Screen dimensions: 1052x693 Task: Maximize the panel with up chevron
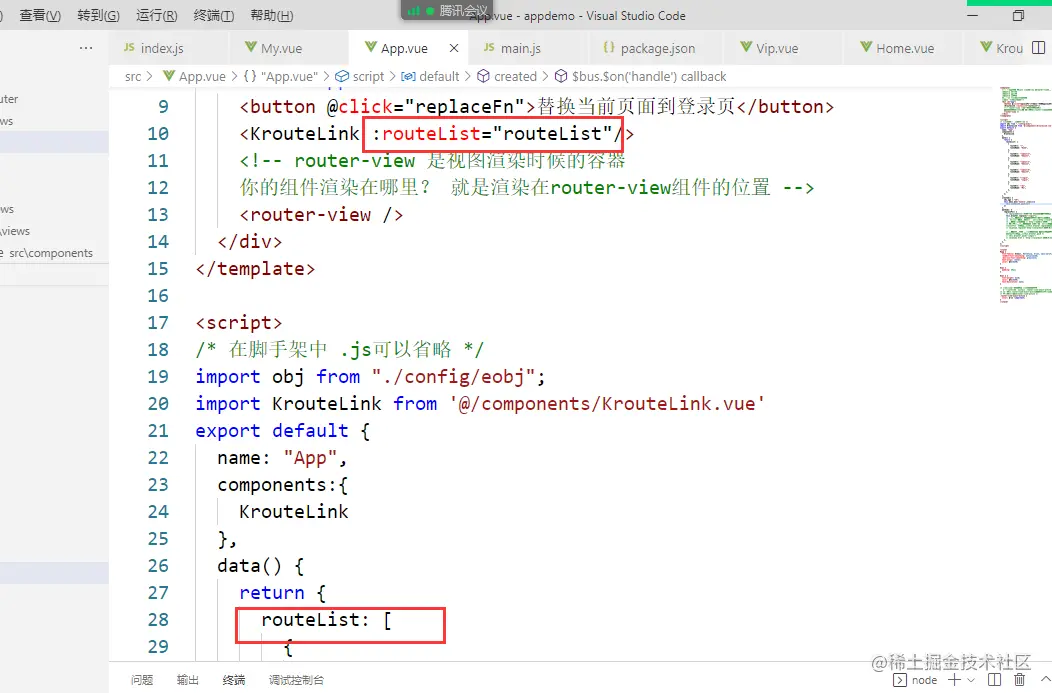pyautogui.click(x=1045, y=680)
